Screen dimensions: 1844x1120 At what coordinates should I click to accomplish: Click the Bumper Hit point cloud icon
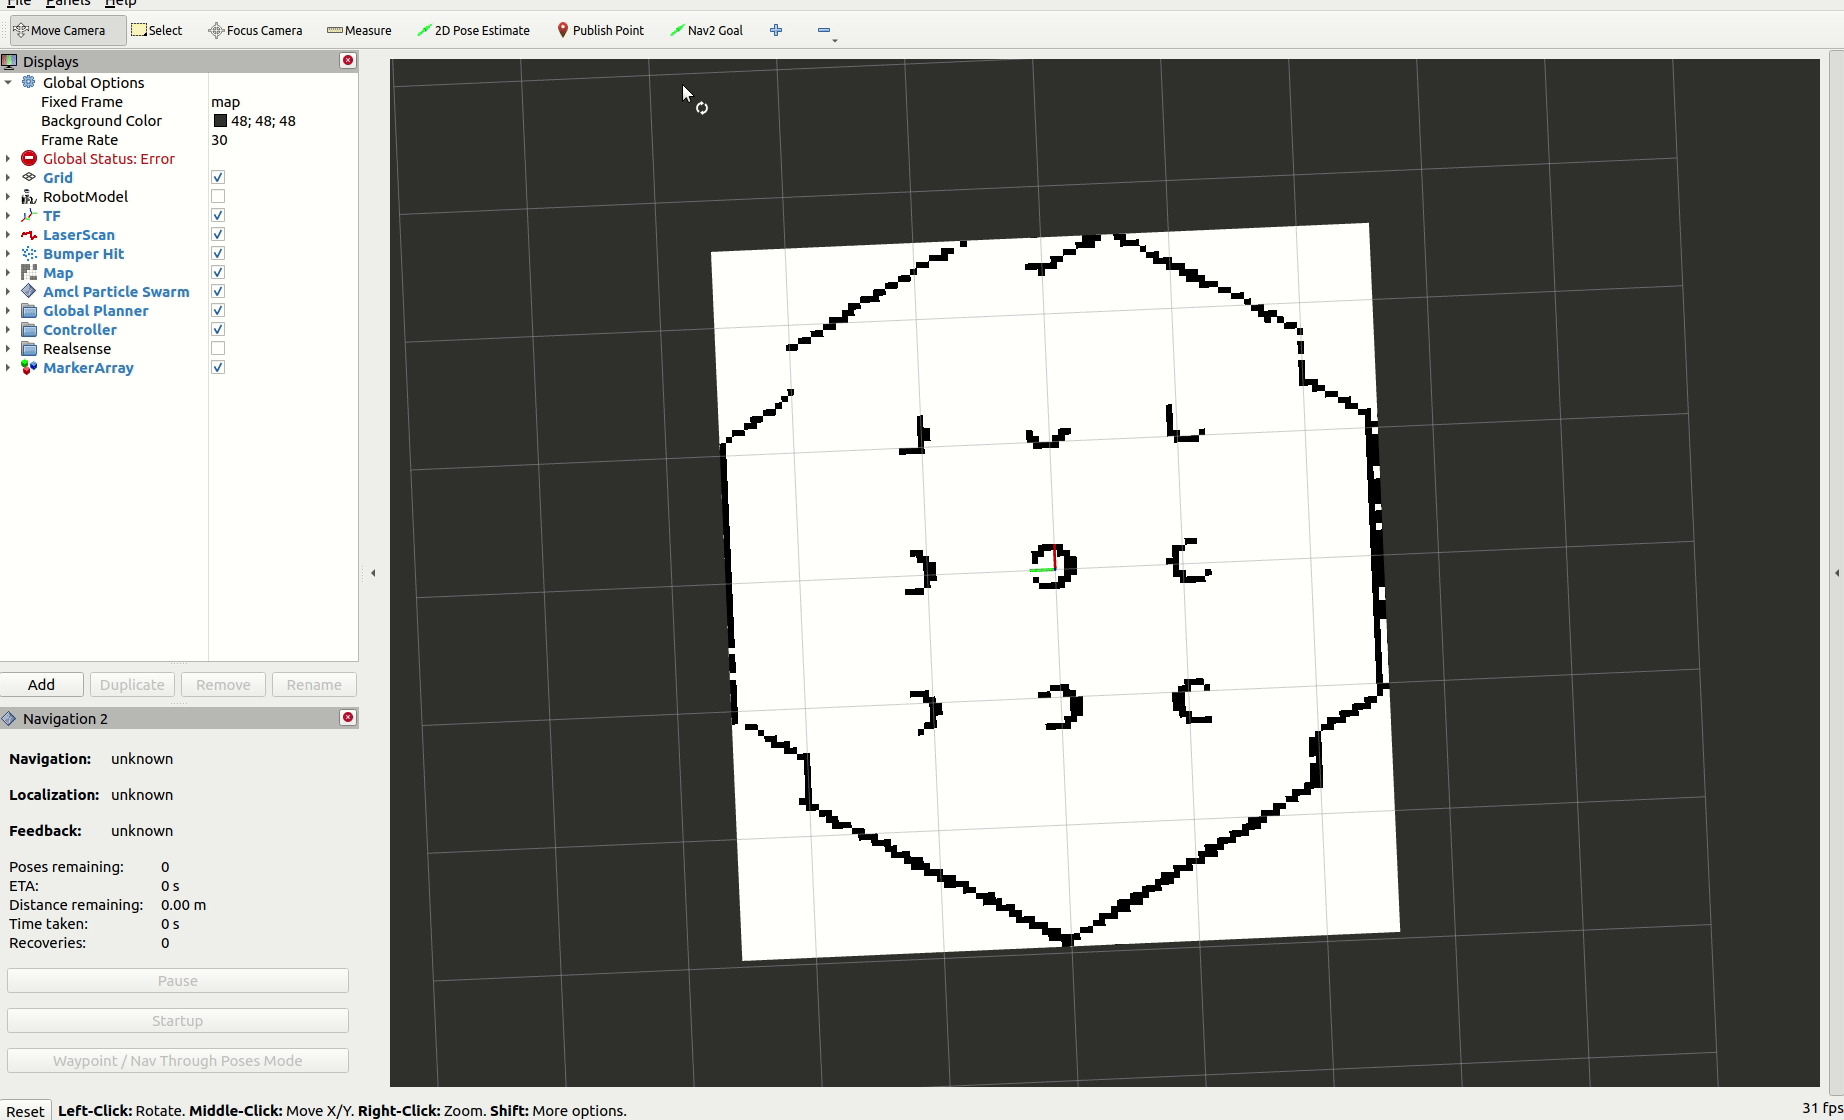[29, 253]
